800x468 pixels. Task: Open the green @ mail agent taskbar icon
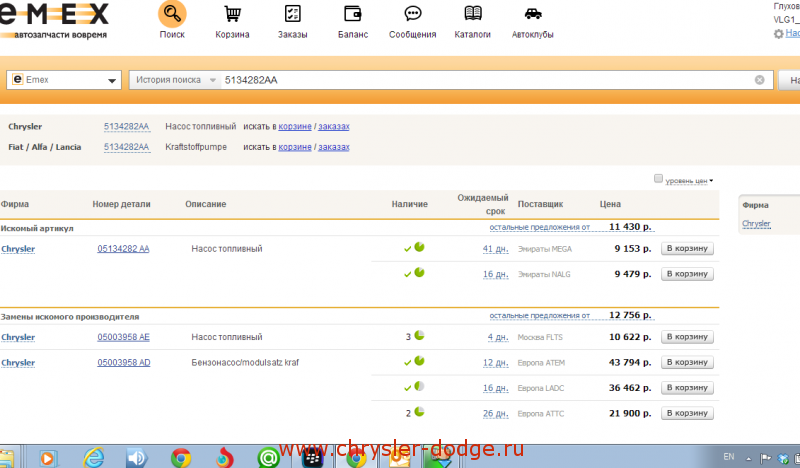[268, 458]
